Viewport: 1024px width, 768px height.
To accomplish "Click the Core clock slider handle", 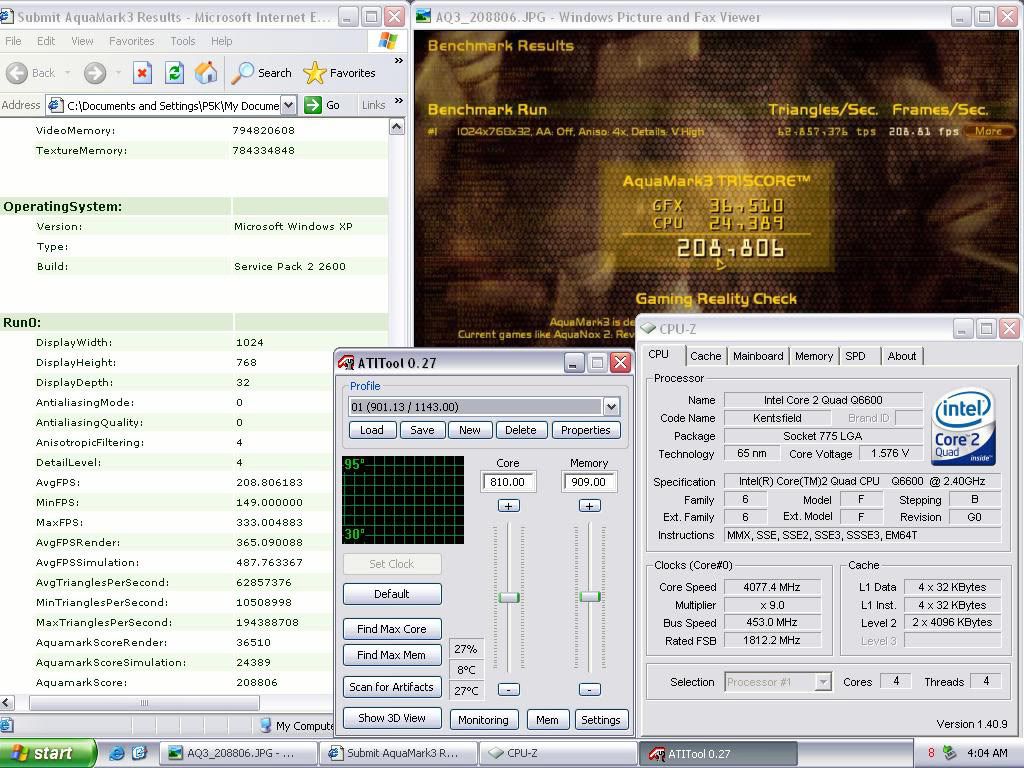I will point(509,597).
